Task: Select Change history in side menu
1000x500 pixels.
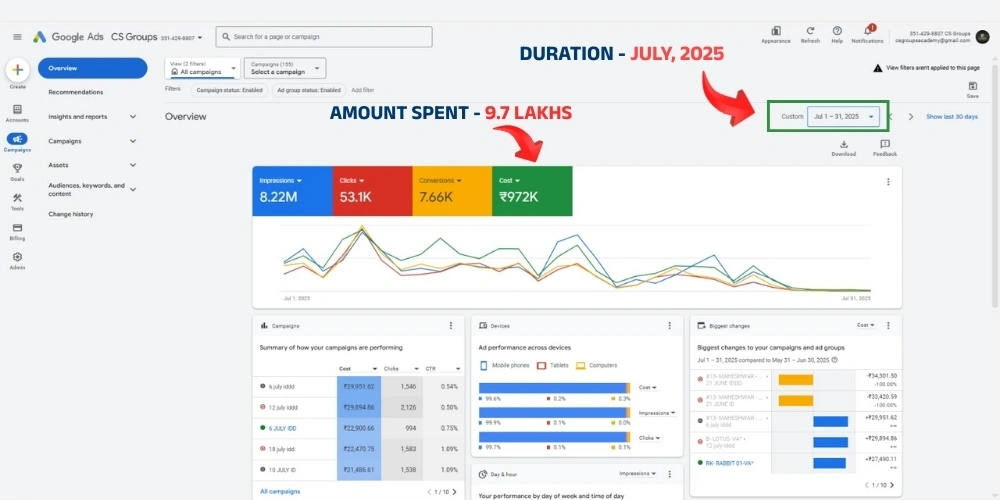Action: pos(71,214)
